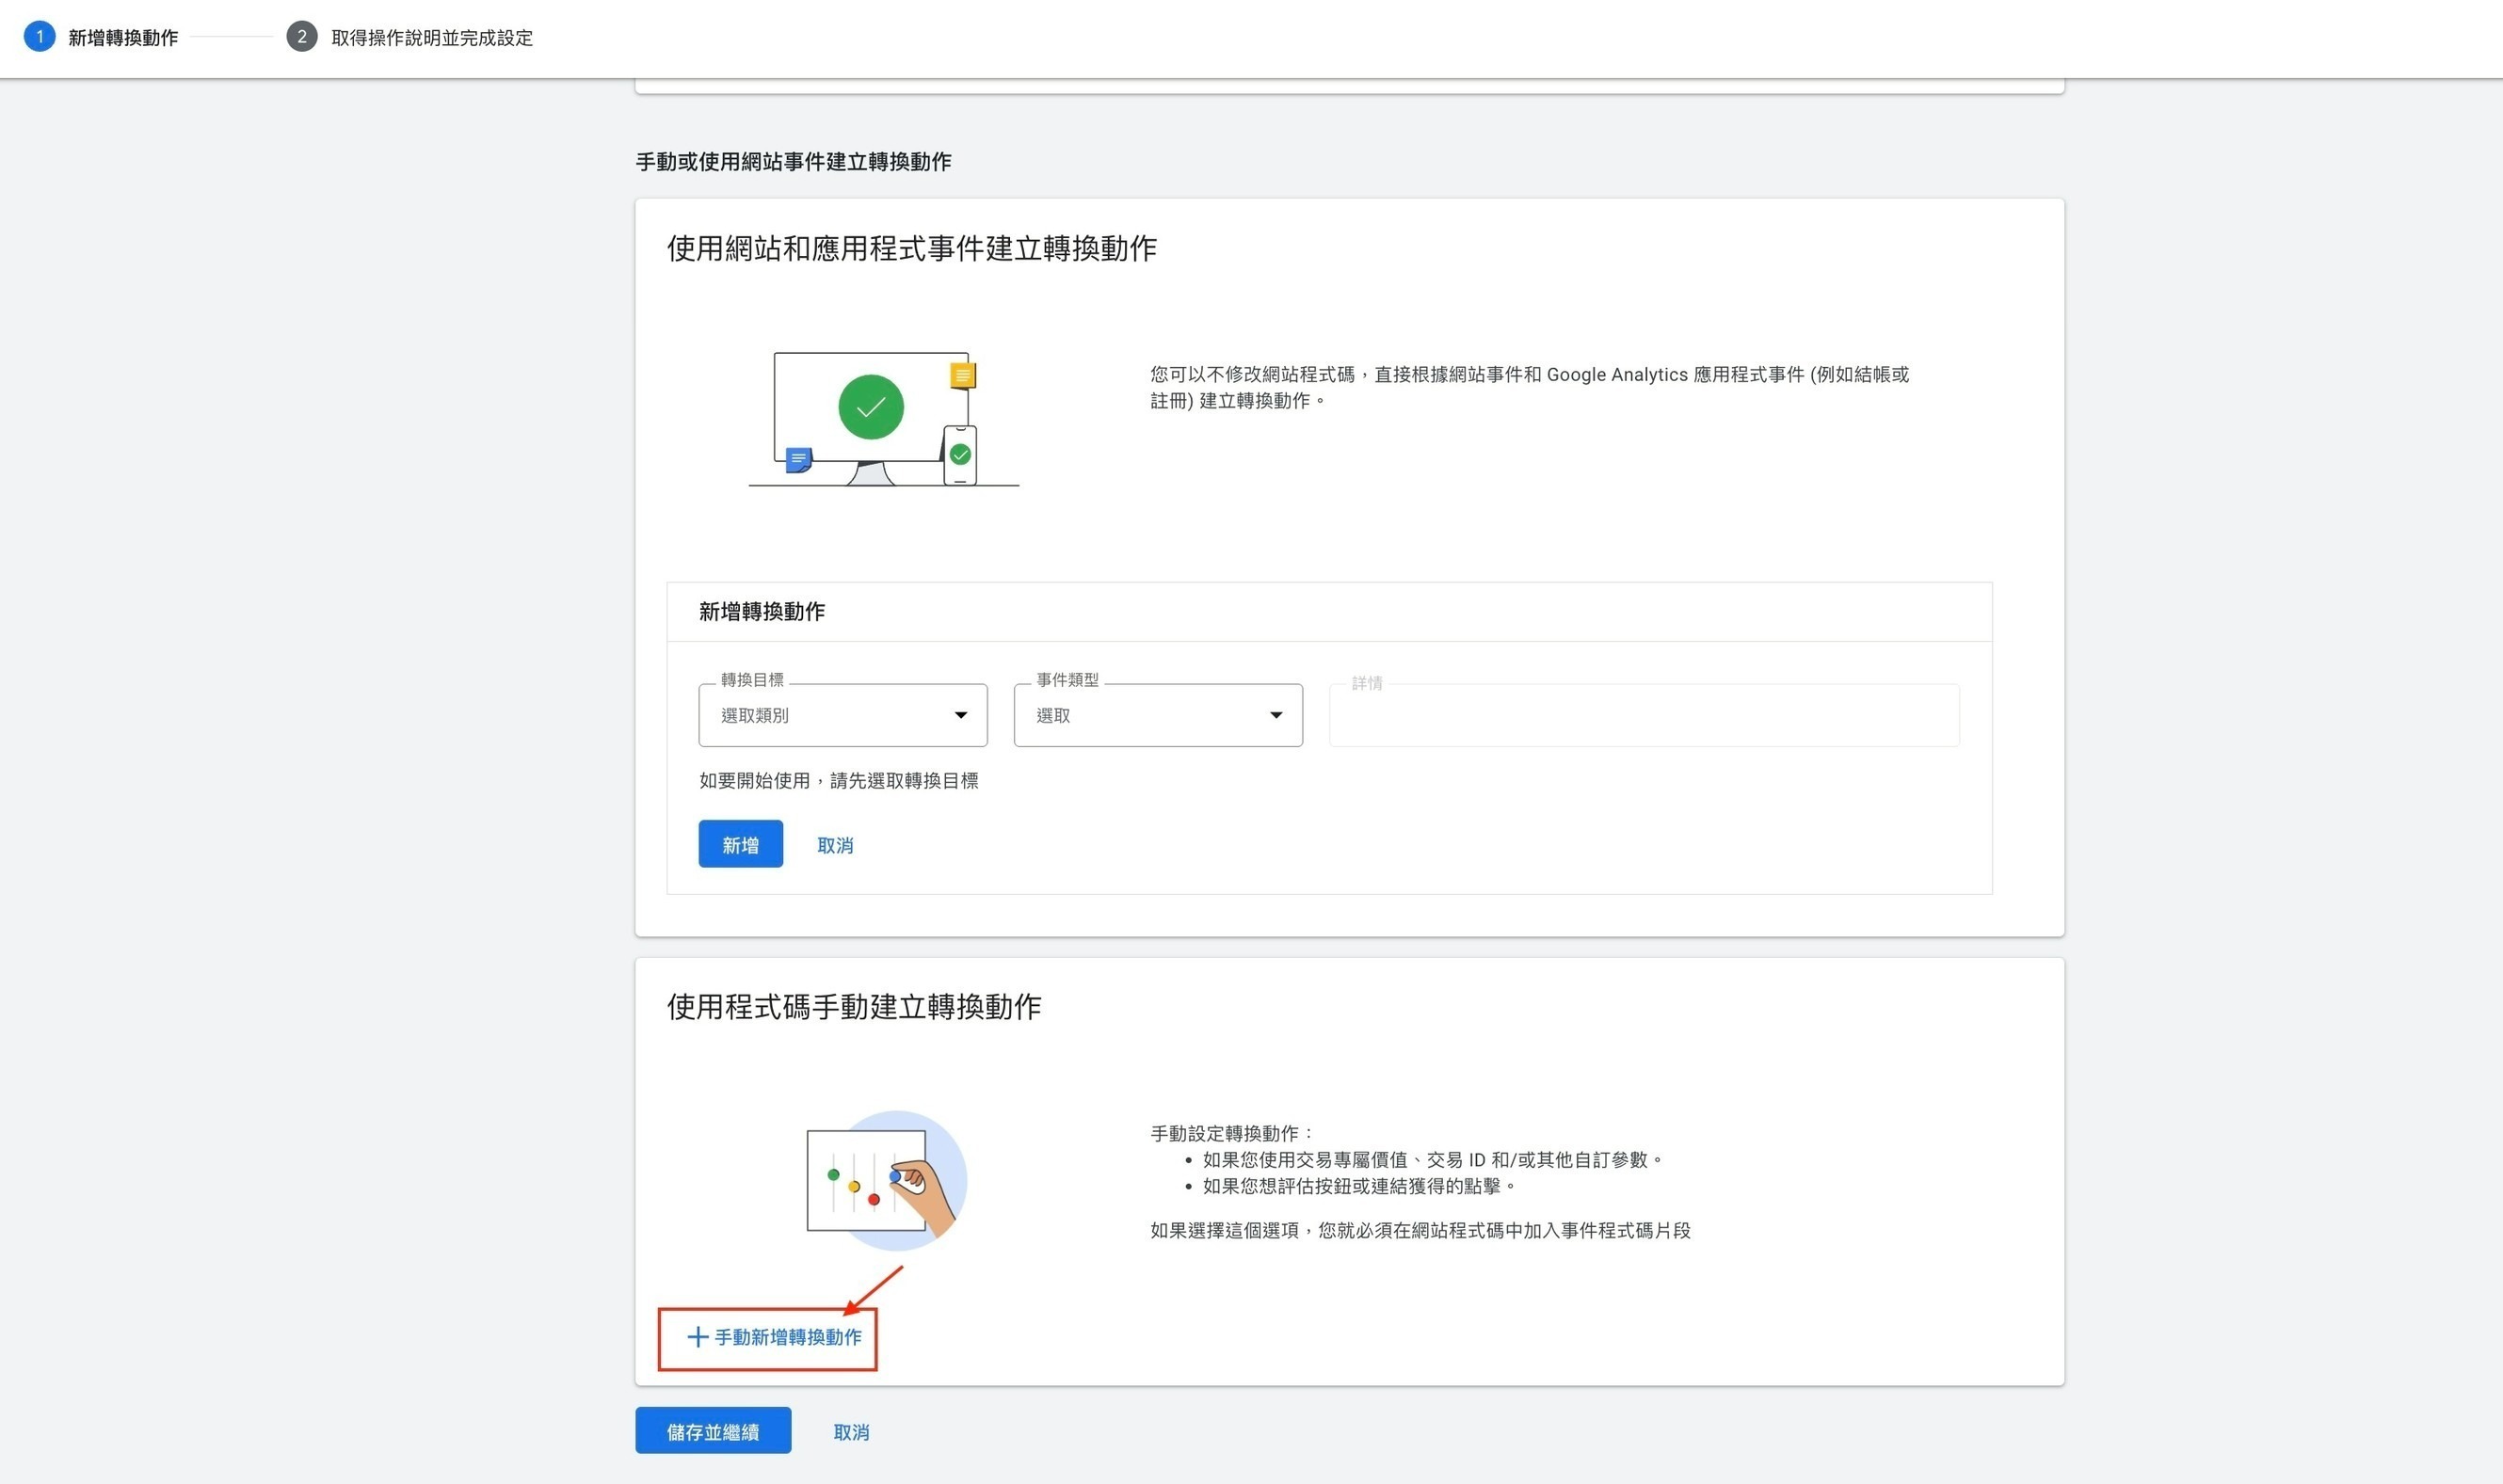Viewport: 2503px width, 1484px height.
Task: Click into the 詳情 input field
Action: point(1643,715)
